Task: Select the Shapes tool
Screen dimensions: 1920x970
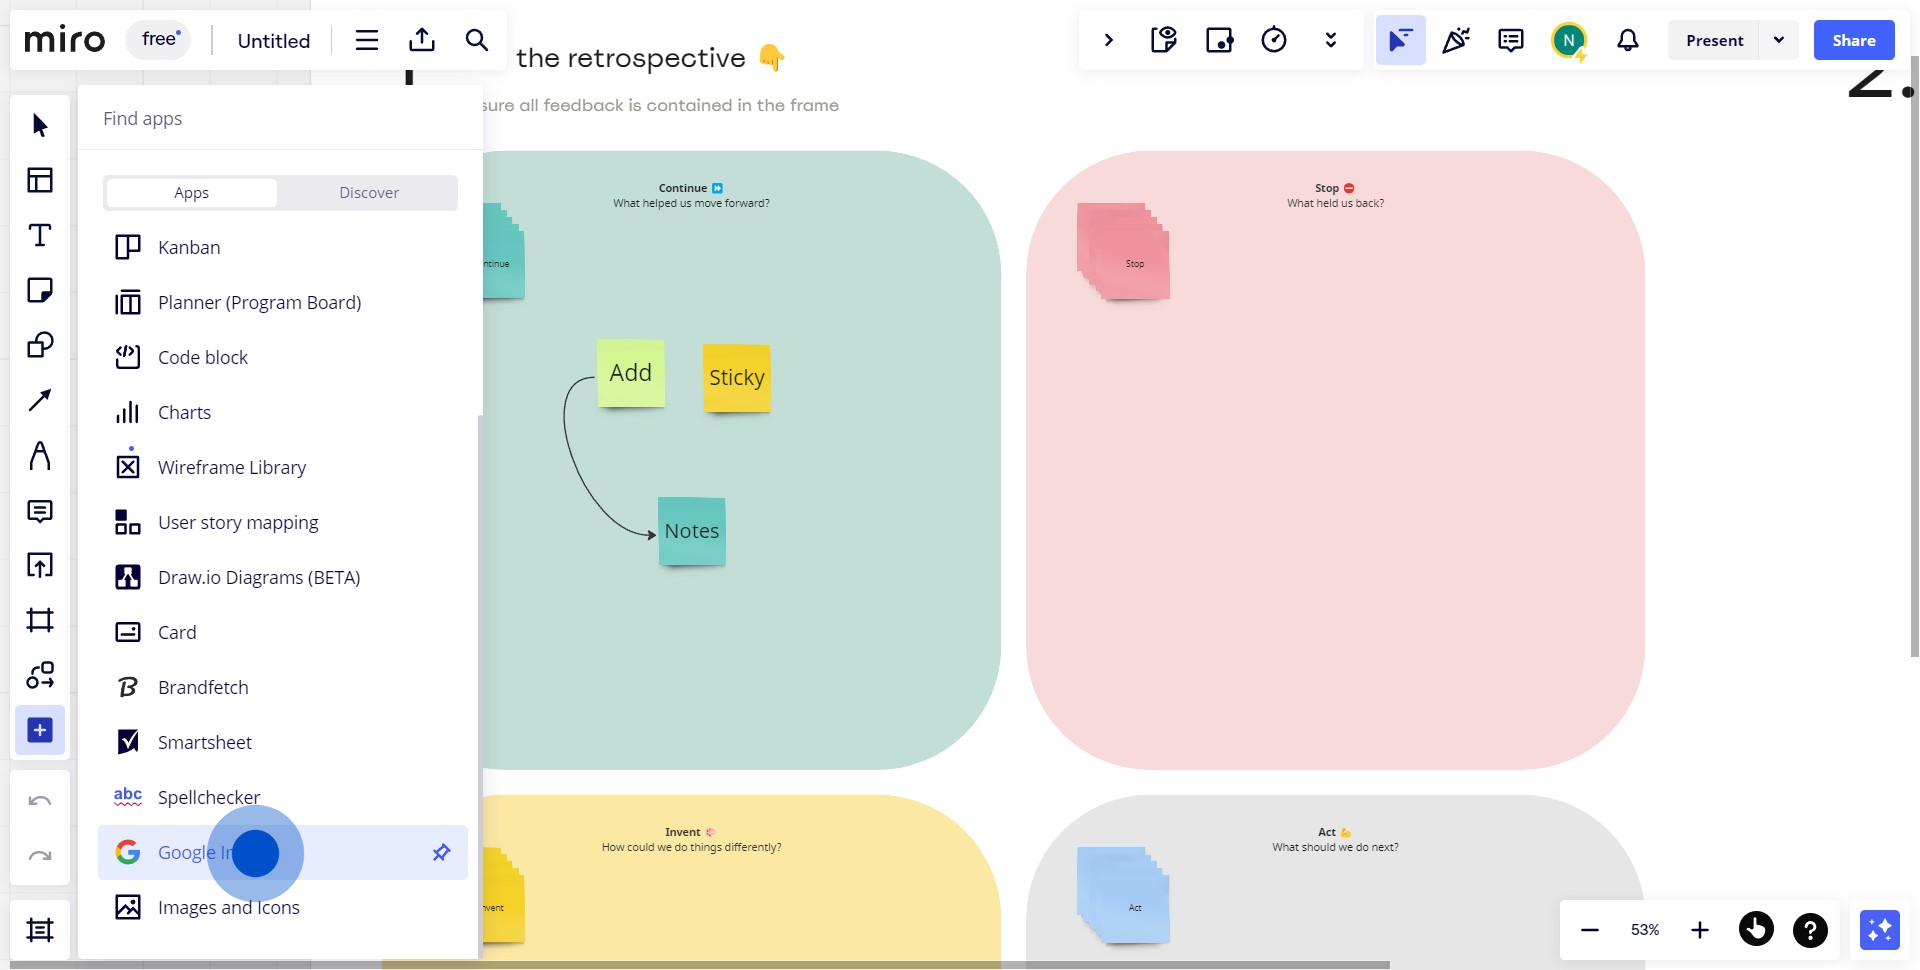Action: point(40,345)
